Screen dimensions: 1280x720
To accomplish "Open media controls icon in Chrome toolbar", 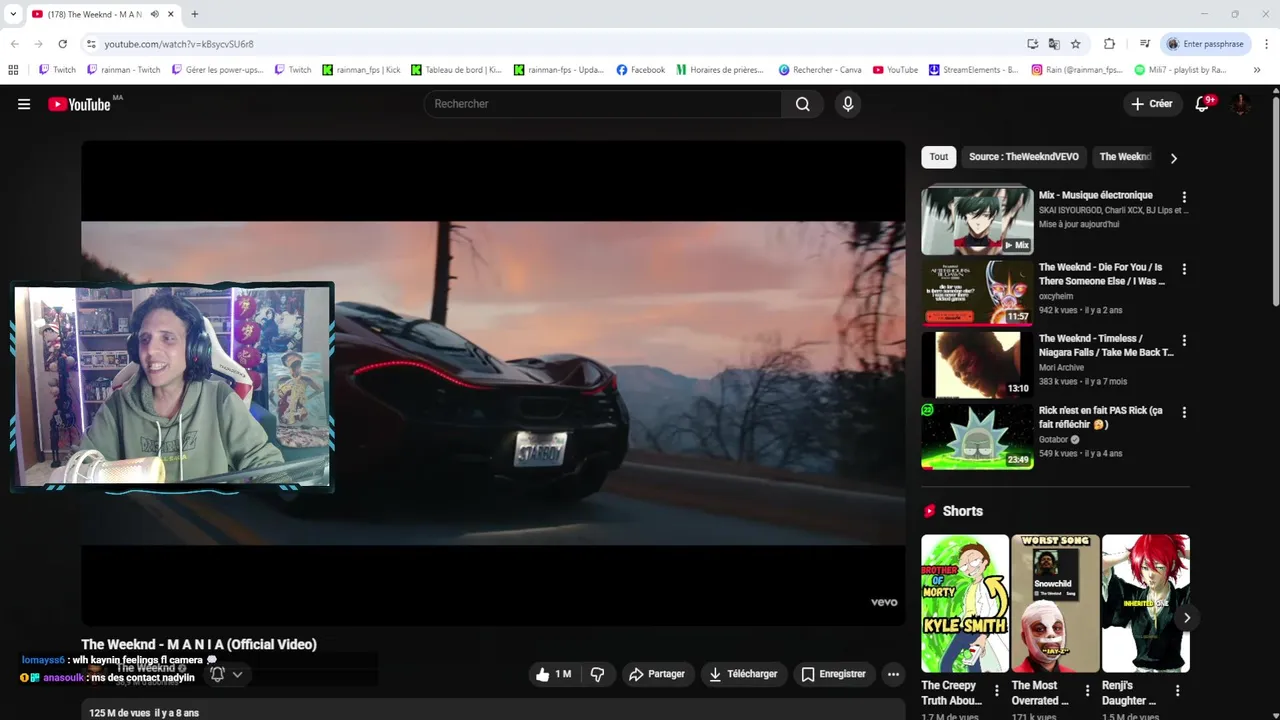I will 1145,44.
